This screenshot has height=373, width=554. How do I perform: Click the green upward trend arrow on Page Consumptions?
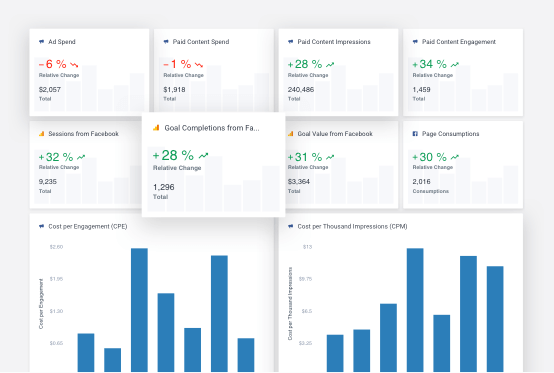coord(455,157)
